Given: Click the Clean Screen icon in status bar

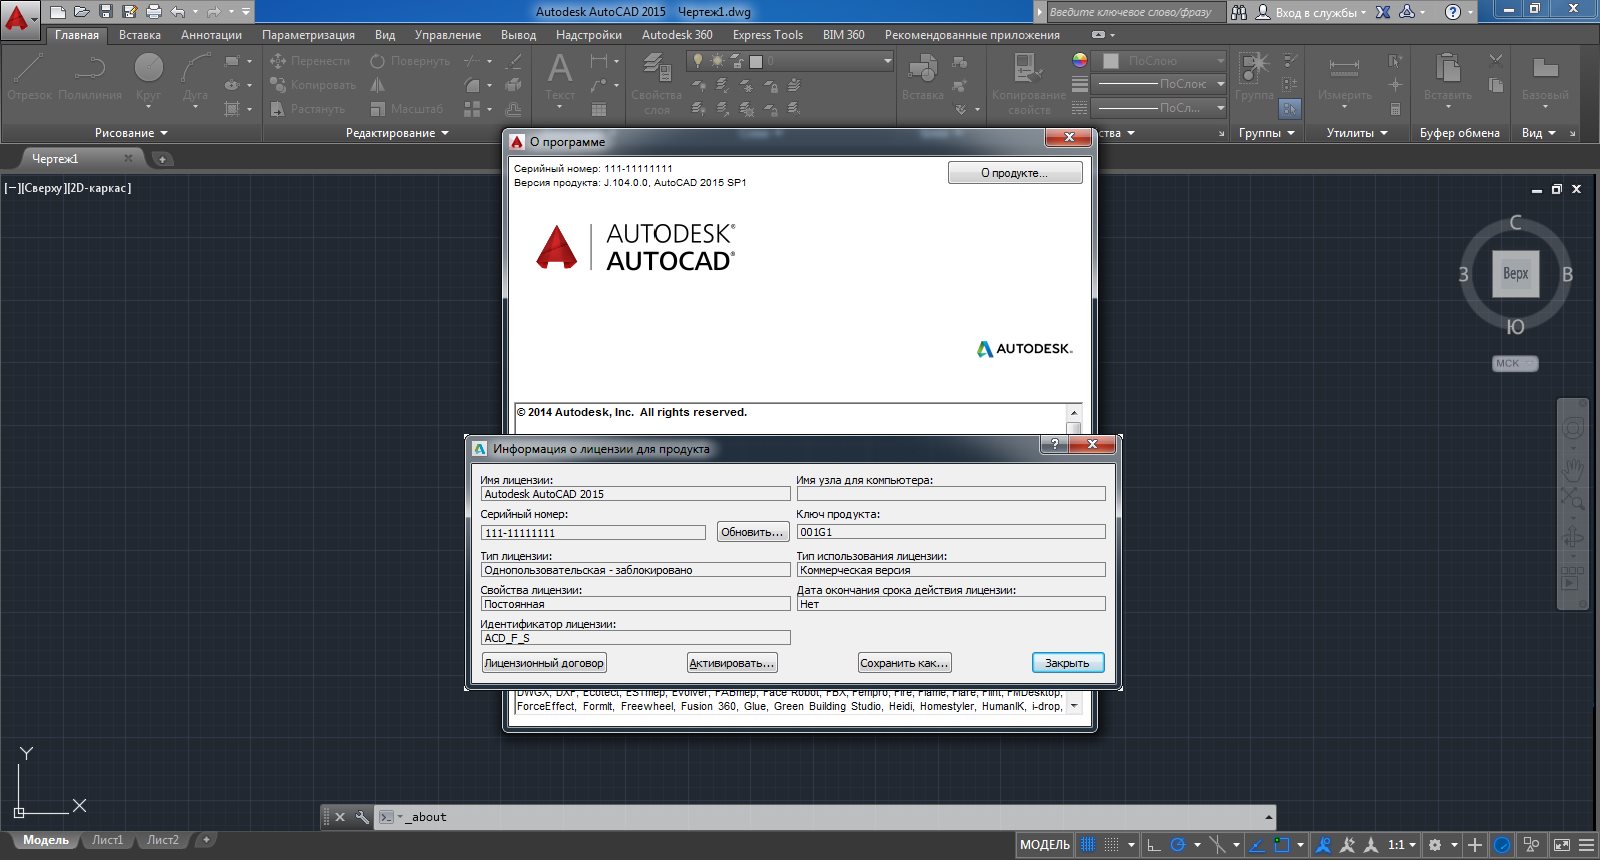Looking at the screenshot, I should point(1562,845).
